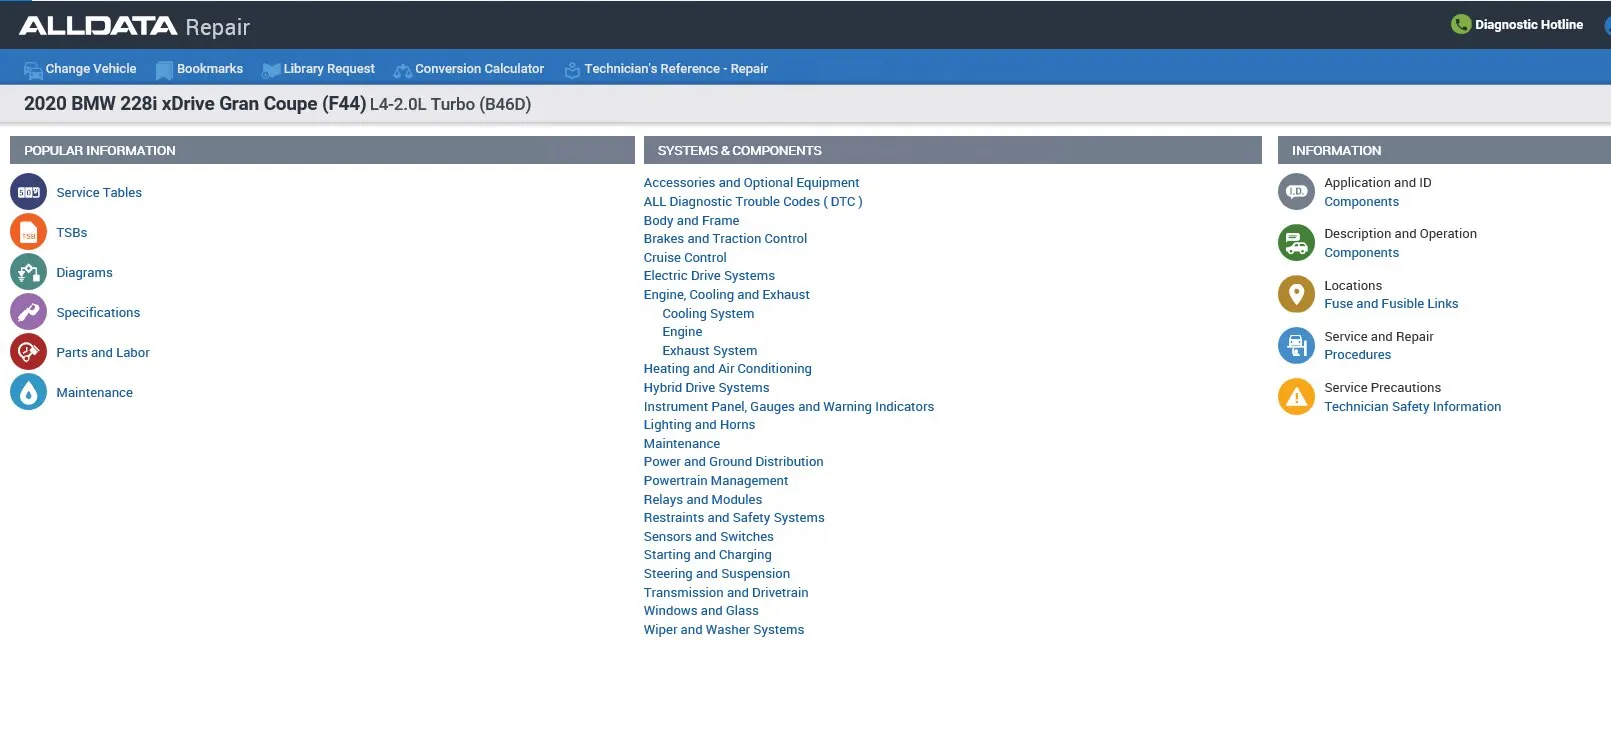View ALL Diagnostic Trouble Codes (DTC)
This screenshot has height=742, width=1611.
(x=753, y=201)
